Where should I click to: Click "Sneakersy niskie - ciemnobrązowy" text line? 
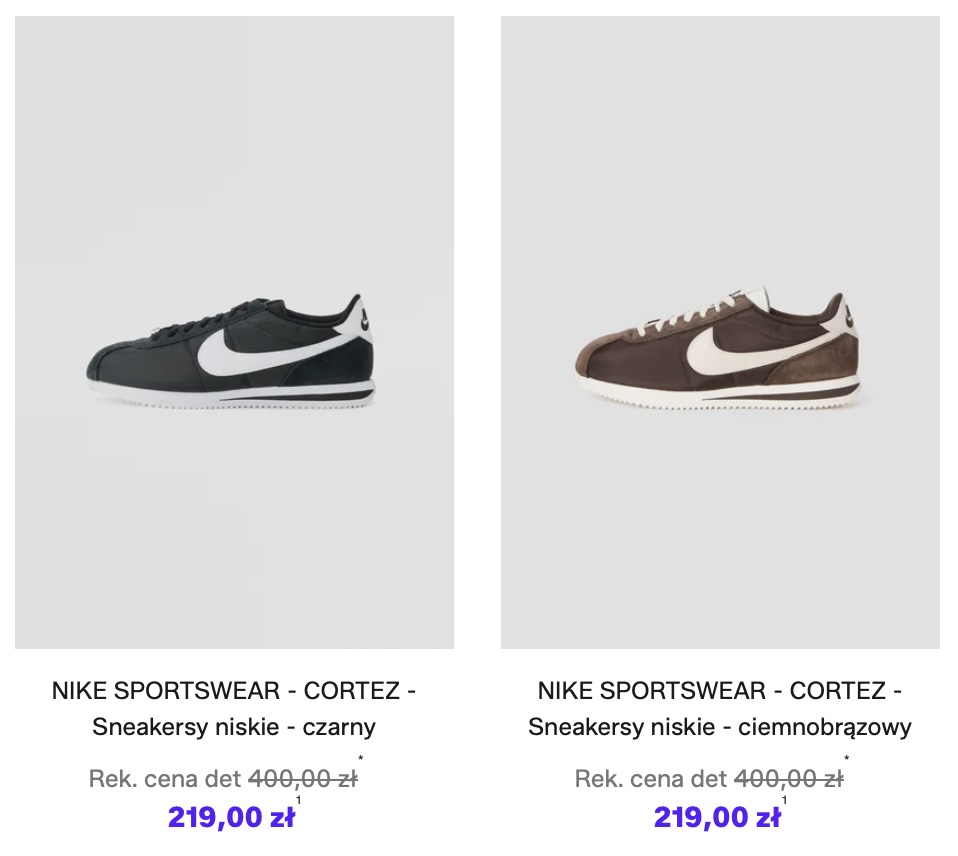pyautogui.click(x=720, y=727)
